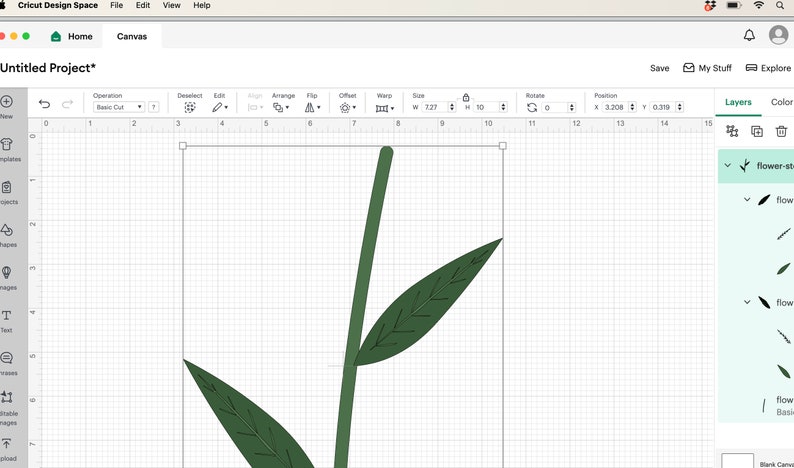Duplicate the selected layer

click(757, 131)
